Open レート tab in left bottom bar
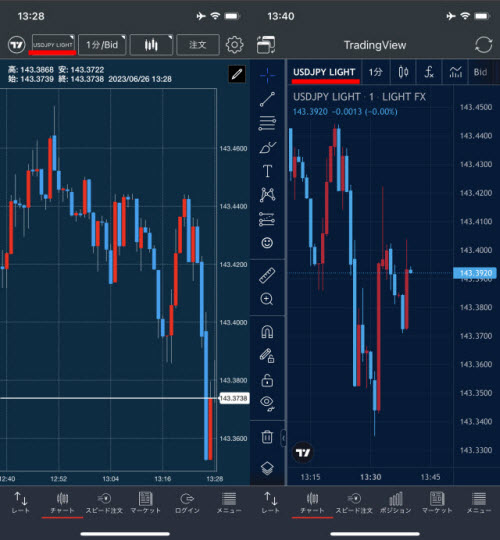This screenshot has height=540, width=500. point(21,503)
